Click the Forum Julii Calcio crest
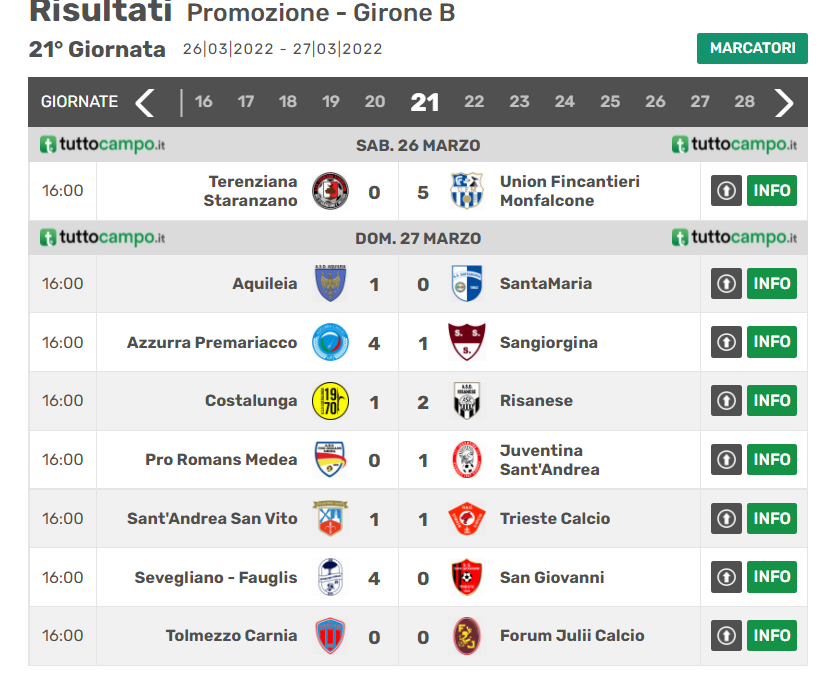The image size is (820, 677). pyautogui.click(x=466, y=636)
